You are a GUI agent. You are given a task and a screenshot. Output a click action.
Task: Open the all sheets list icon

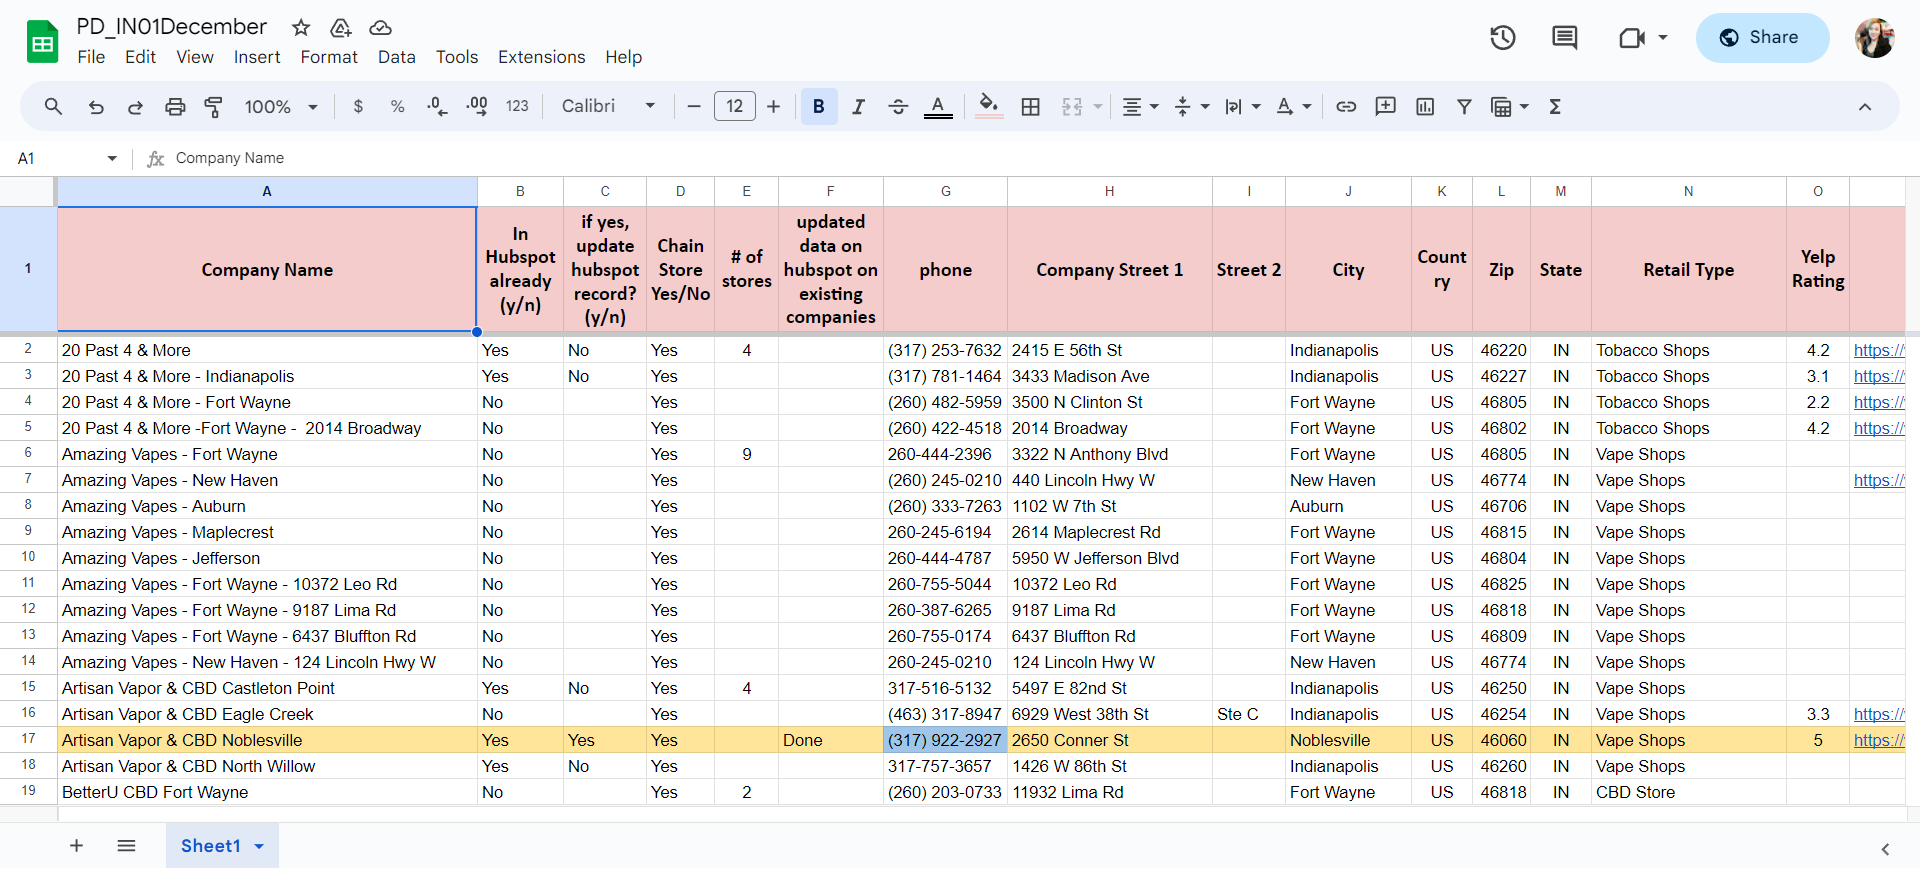[x=126, y=846]
